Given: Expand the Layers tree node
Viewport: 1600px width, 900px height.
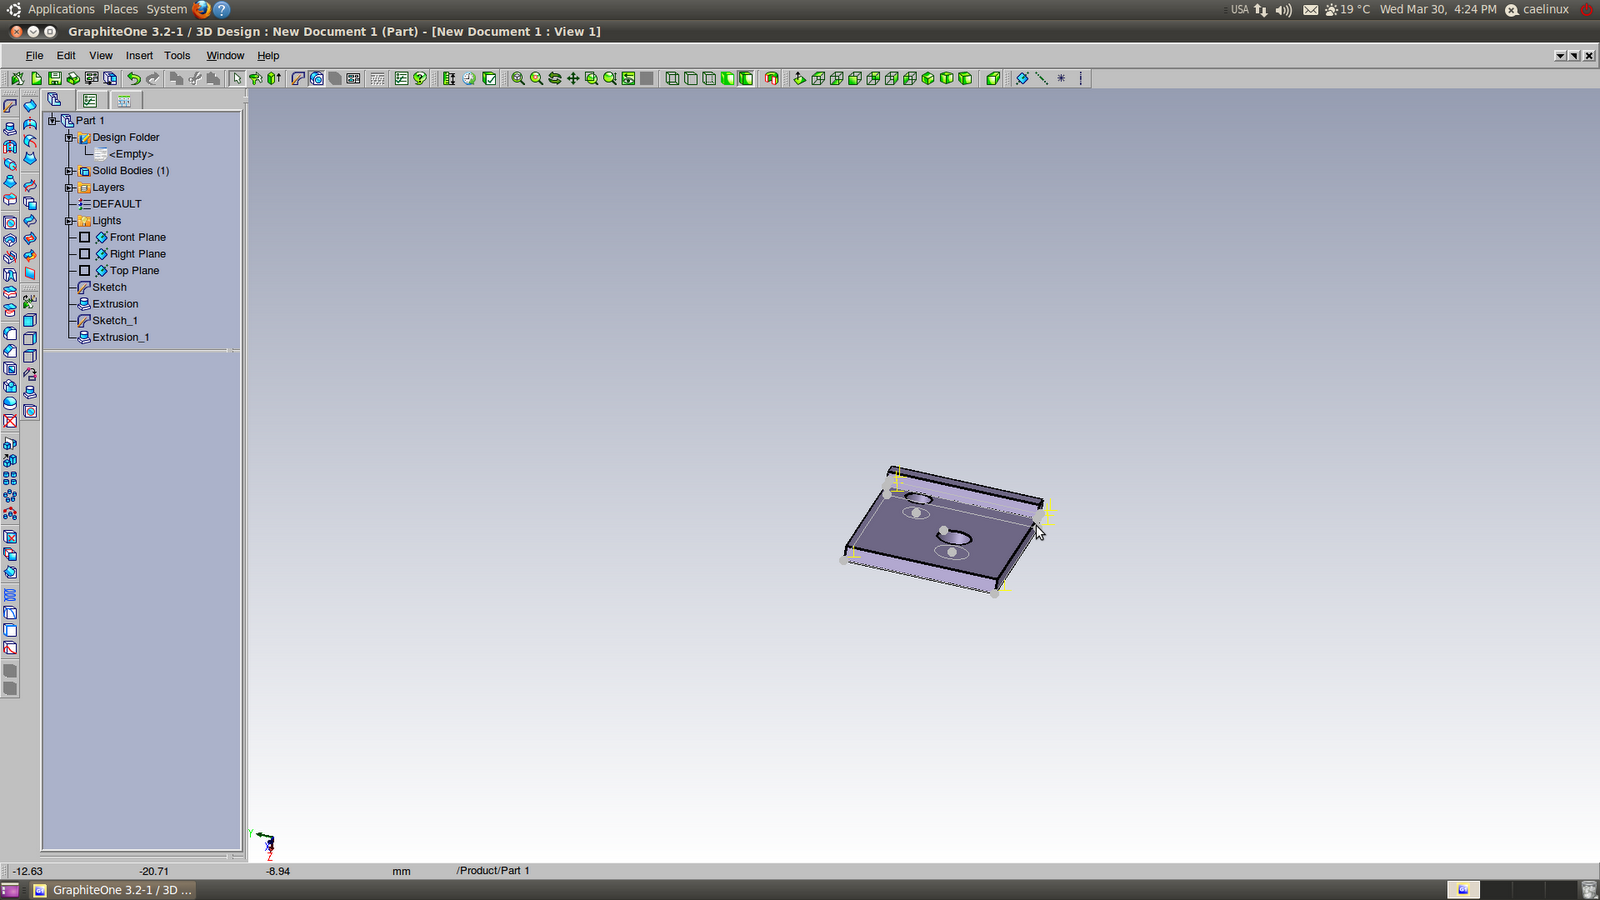Looking at the screenshot, I should 68,187.
